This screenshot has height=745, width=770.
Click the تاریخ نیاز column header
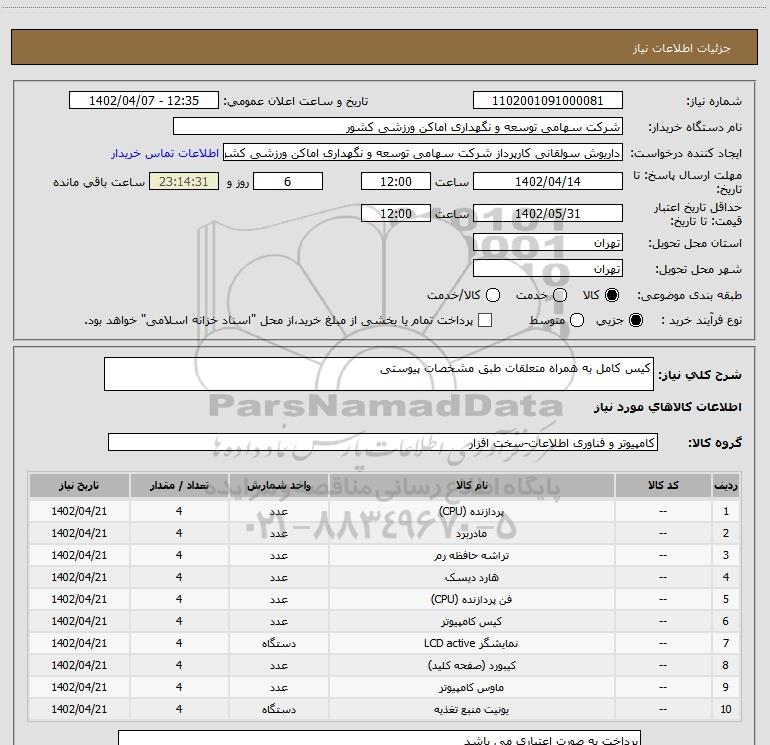[79, 485]
